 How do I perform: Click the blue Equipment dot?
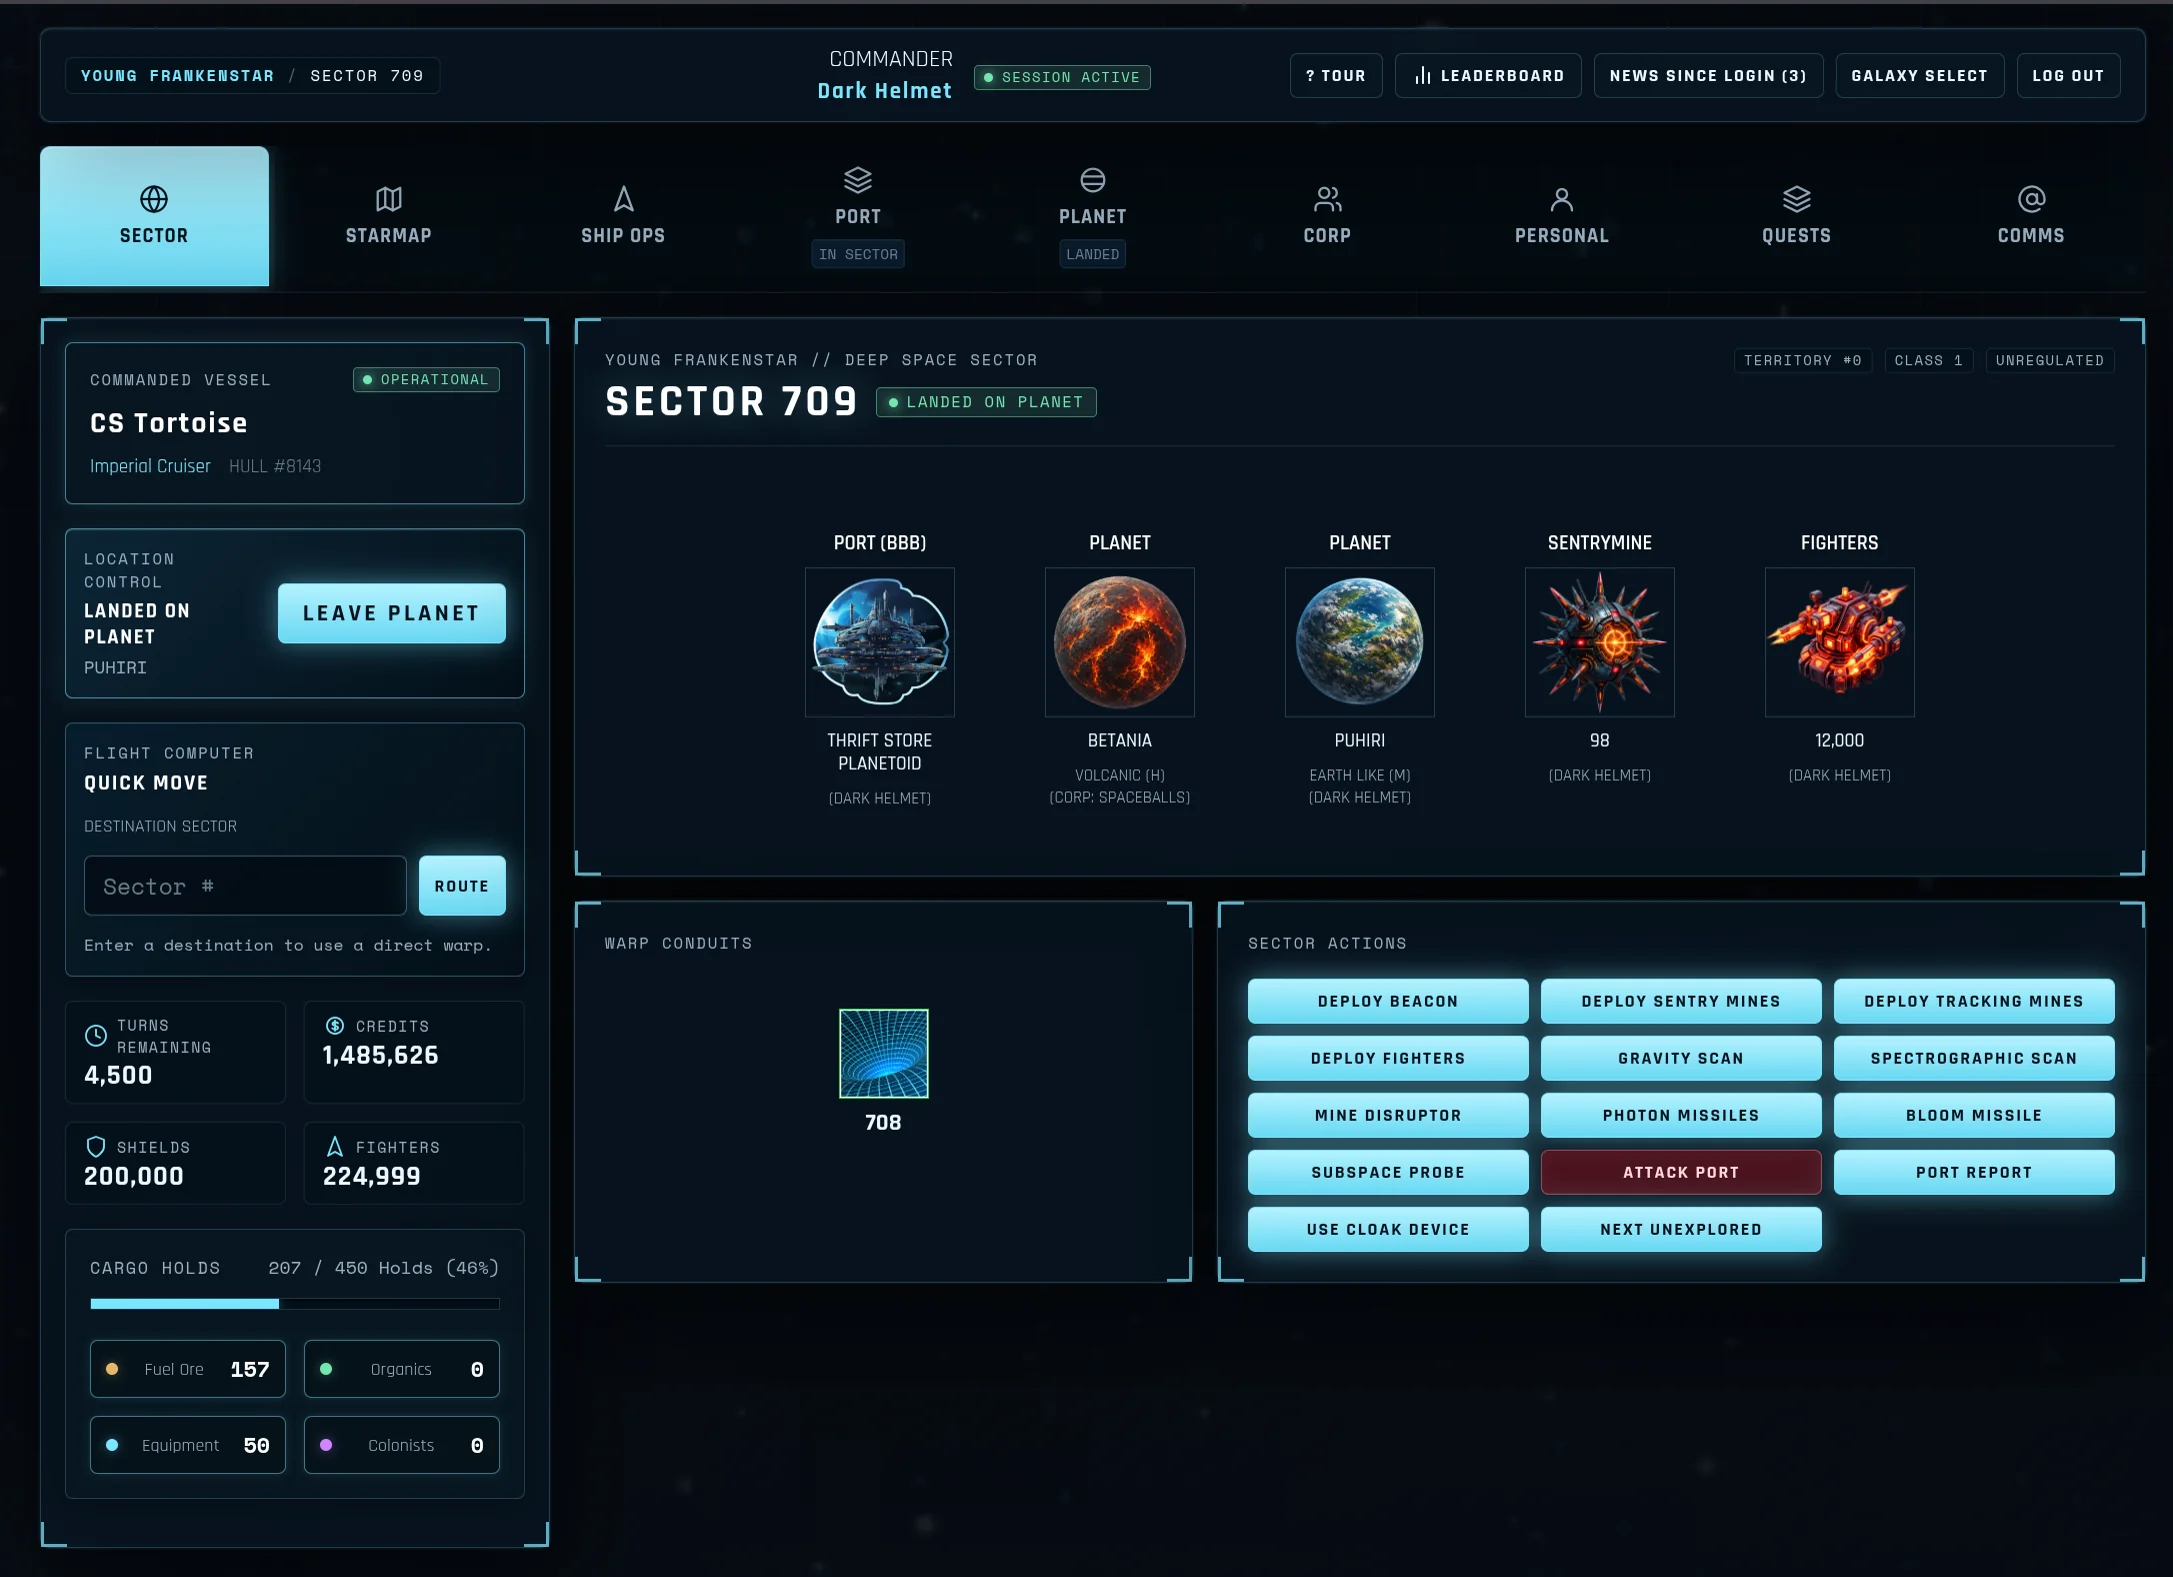[x=112, y=1445]
